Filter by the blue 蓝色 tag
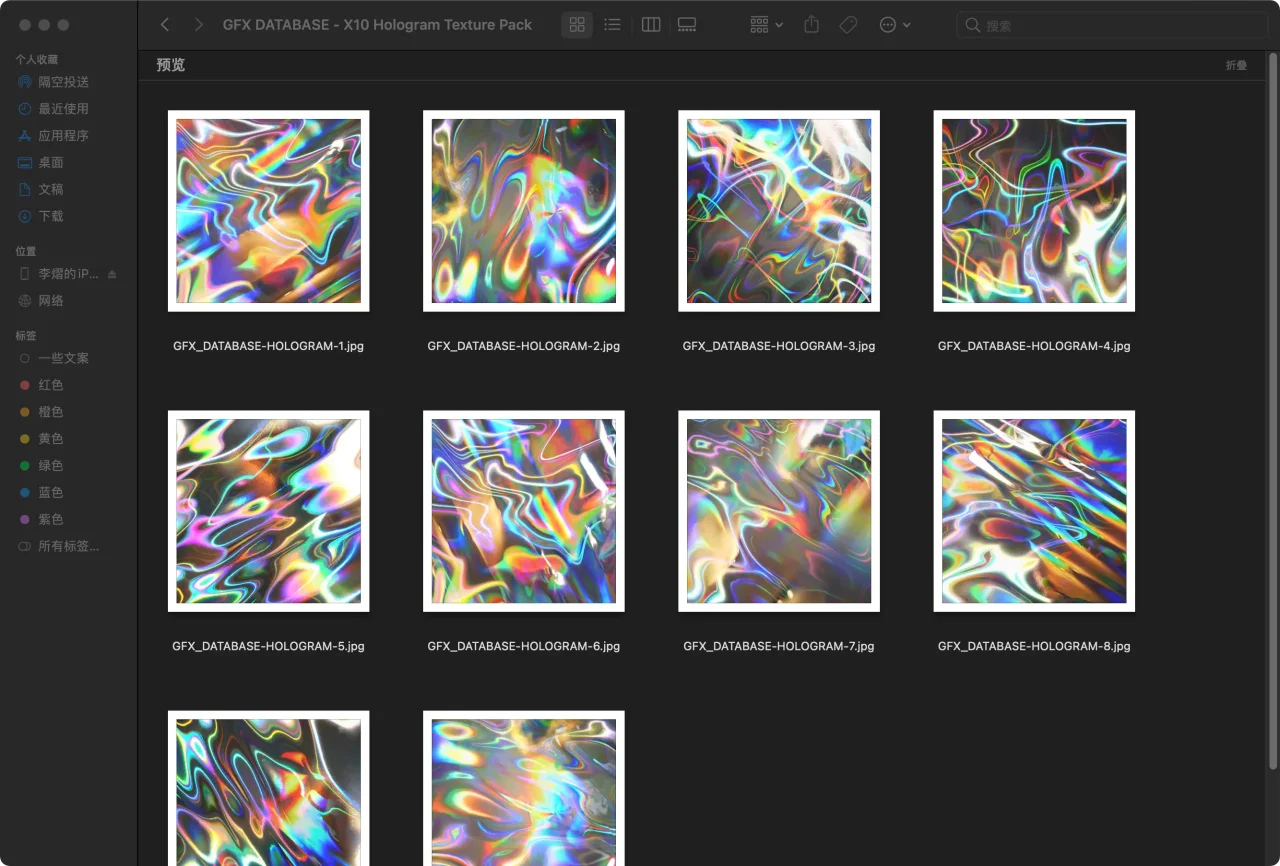 (50, 492)
